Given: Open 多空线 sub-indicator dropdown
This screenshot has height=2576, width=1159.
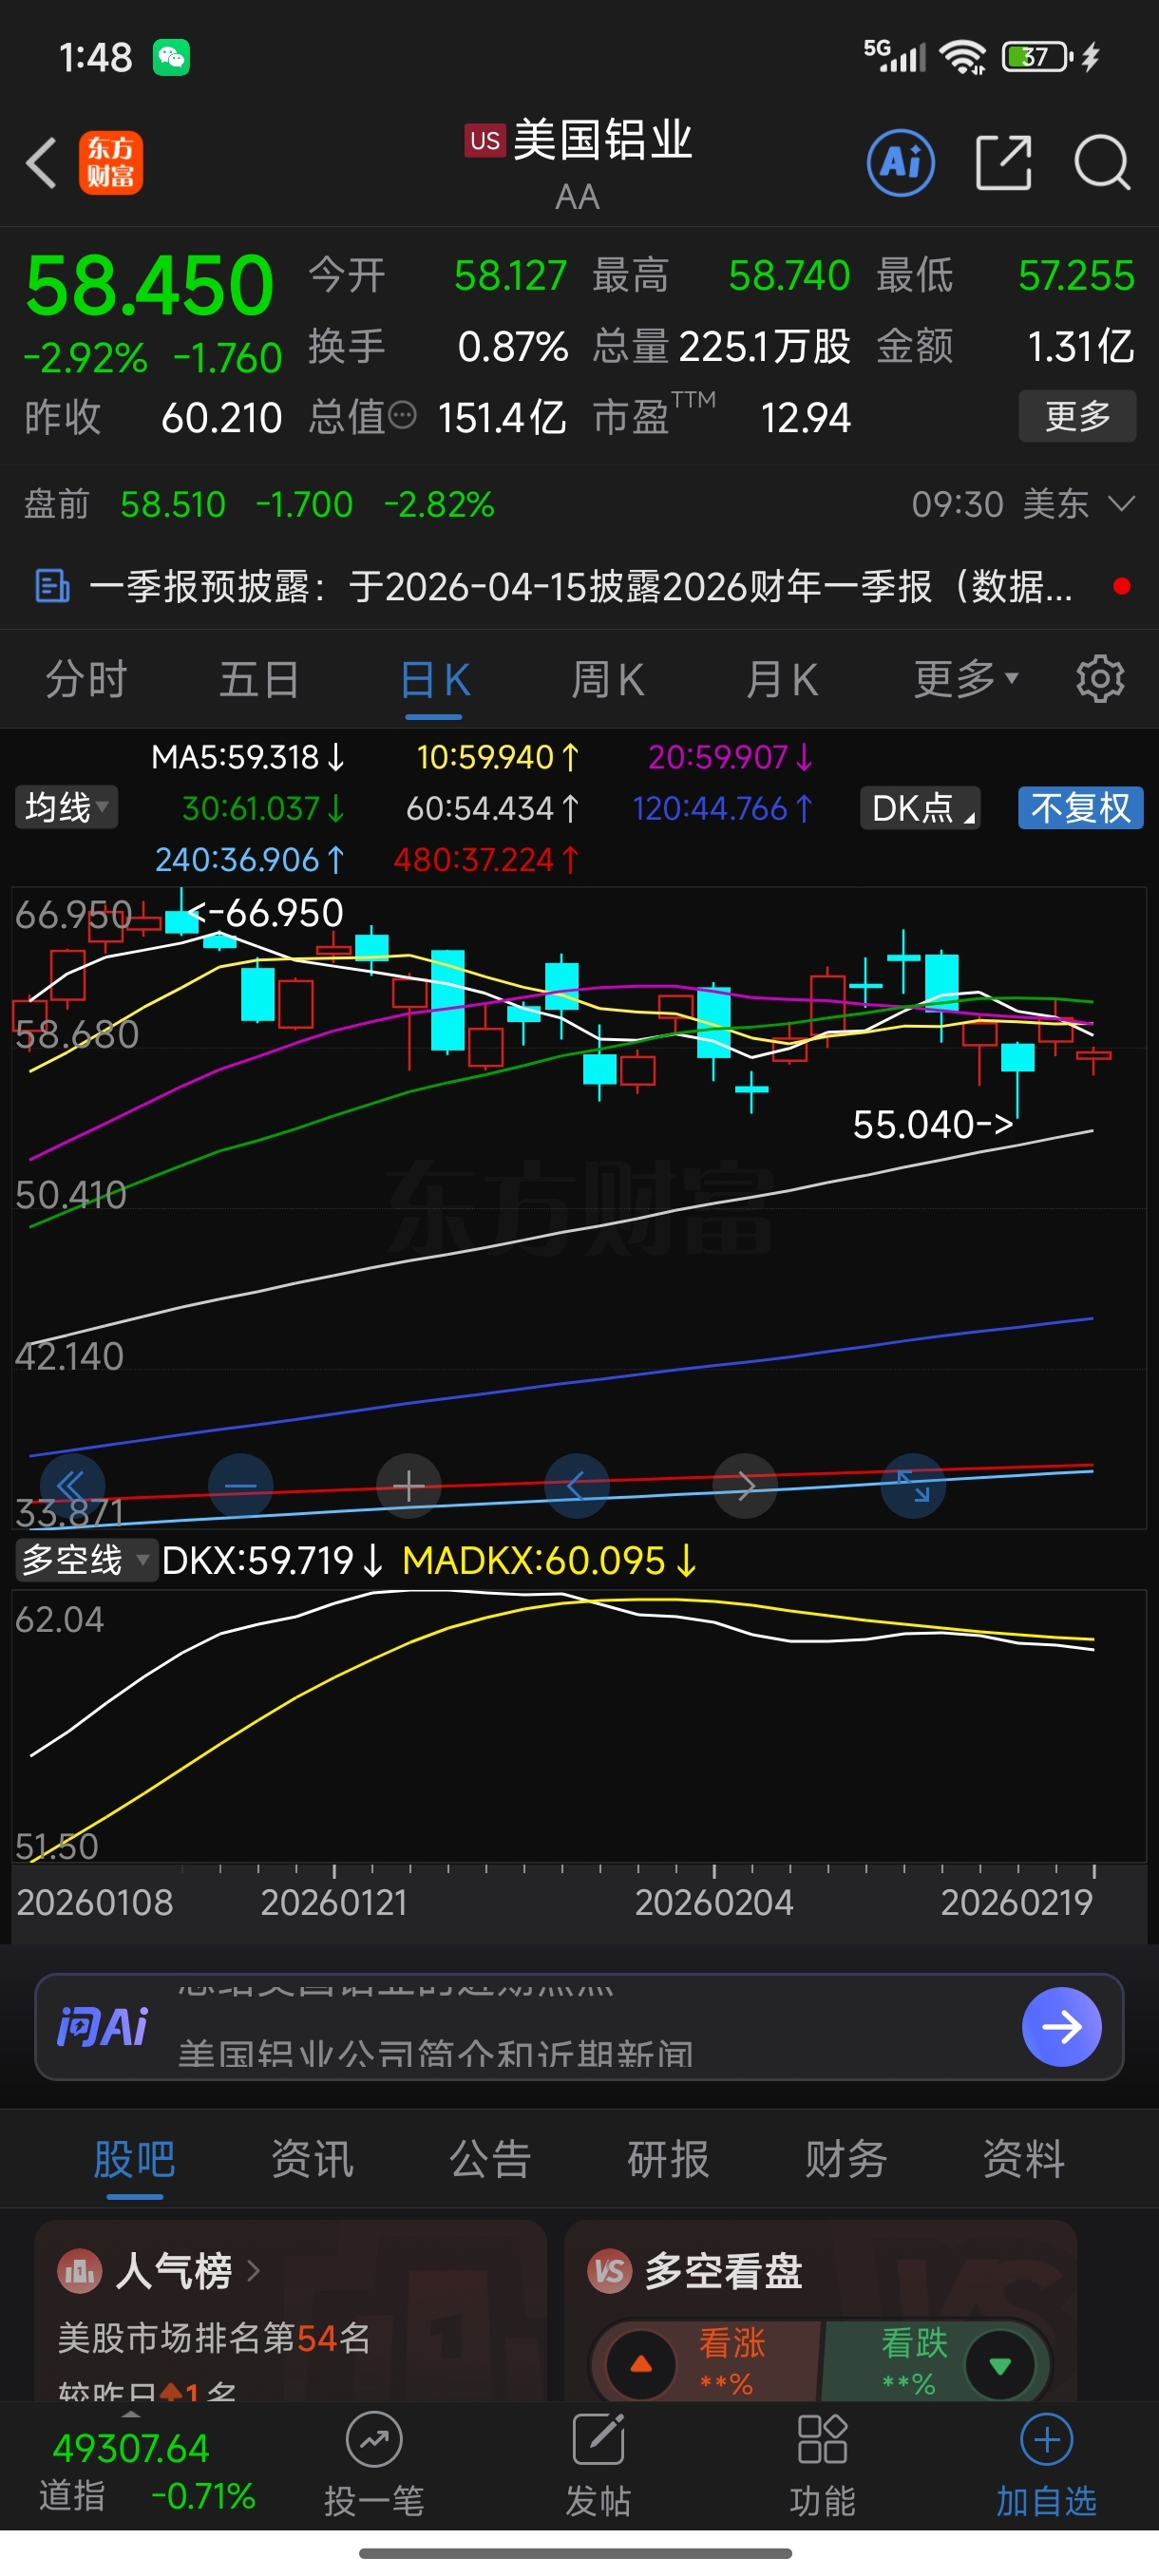Looking at the screenshot, I should (86, 1560).
